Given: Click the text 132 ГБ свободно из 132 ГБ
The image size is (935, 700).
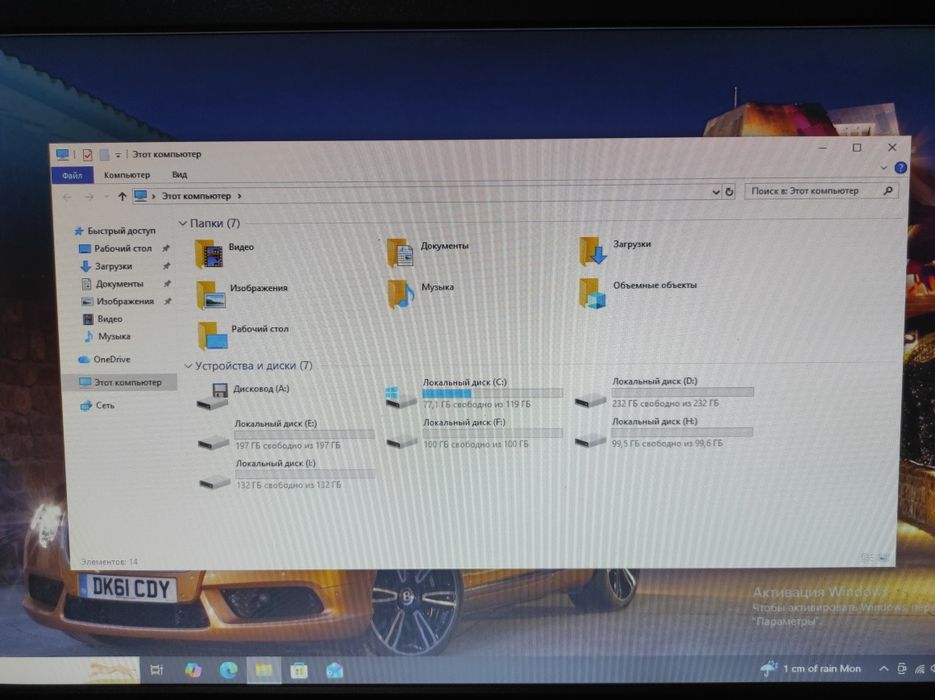Looking at the screenshot, I should point(289,485).
